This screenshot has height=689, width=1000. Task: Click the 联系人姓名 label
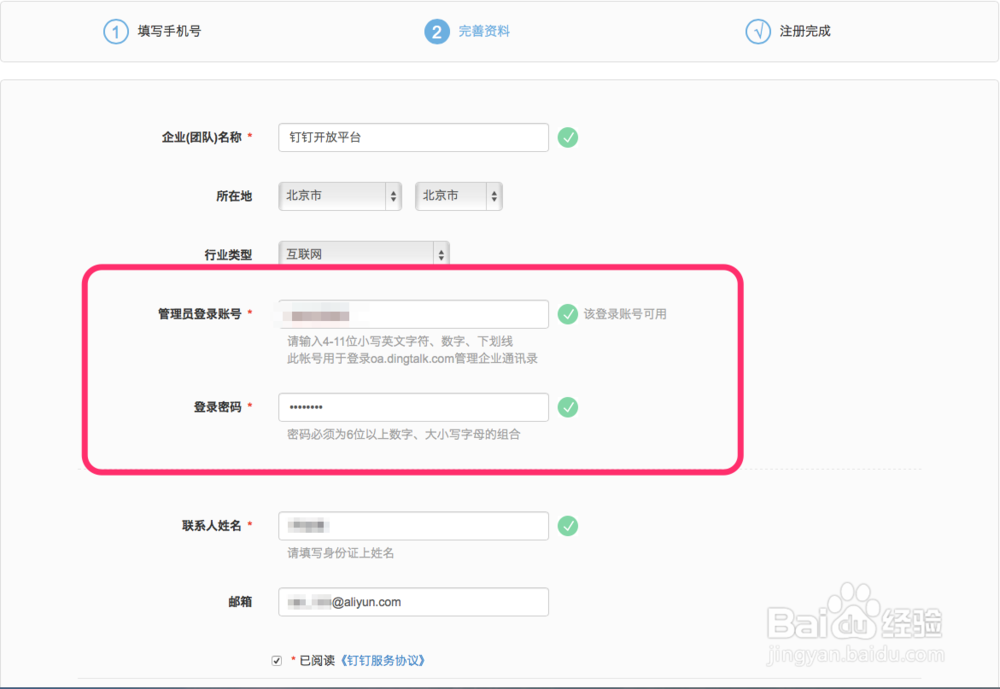point(212,526)
